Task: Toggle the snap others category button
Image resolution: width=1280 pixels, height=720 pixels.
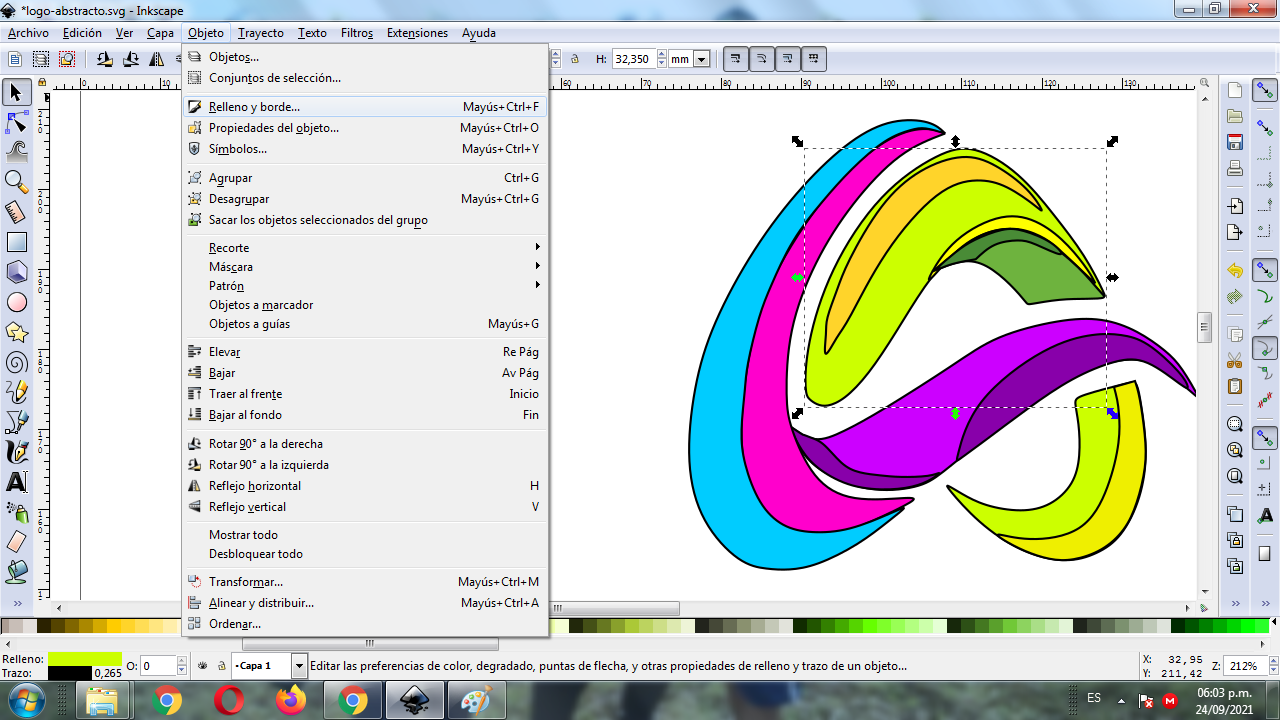Action: [1265, 438]
